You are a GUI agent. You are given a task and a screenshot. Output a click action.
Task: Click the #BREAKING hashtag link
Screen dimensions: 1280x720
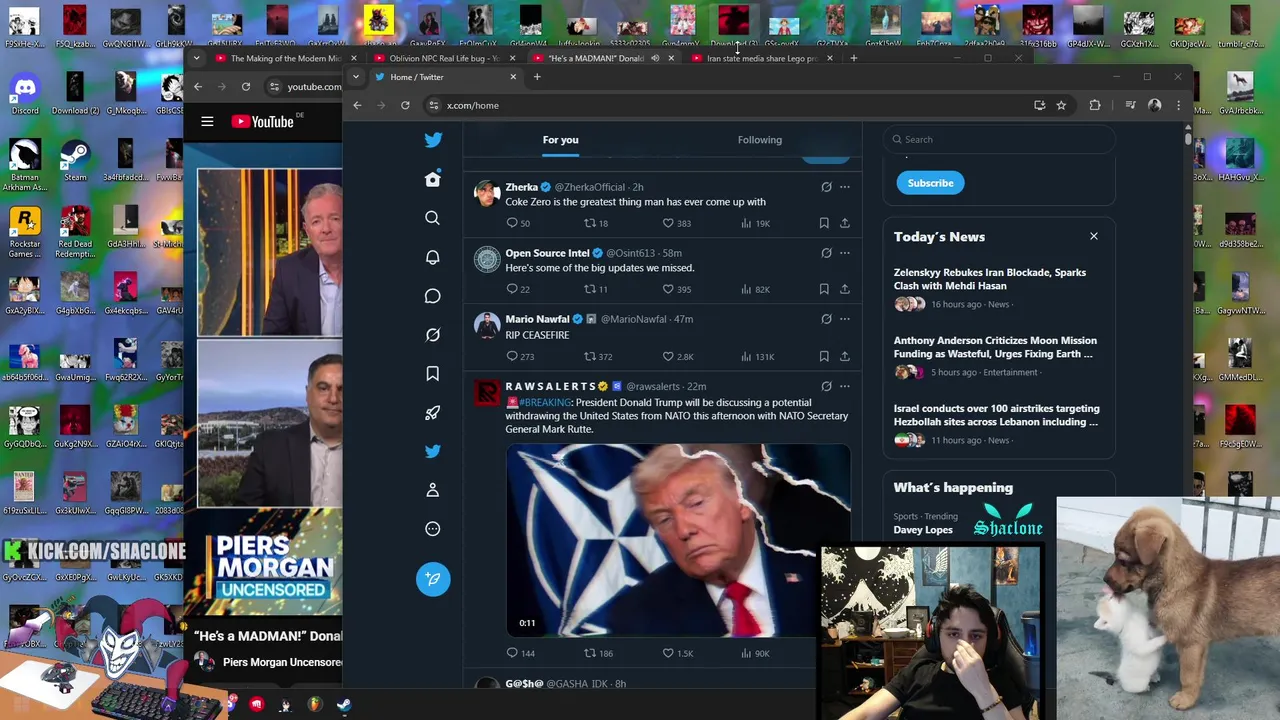[x=545, y=402]
